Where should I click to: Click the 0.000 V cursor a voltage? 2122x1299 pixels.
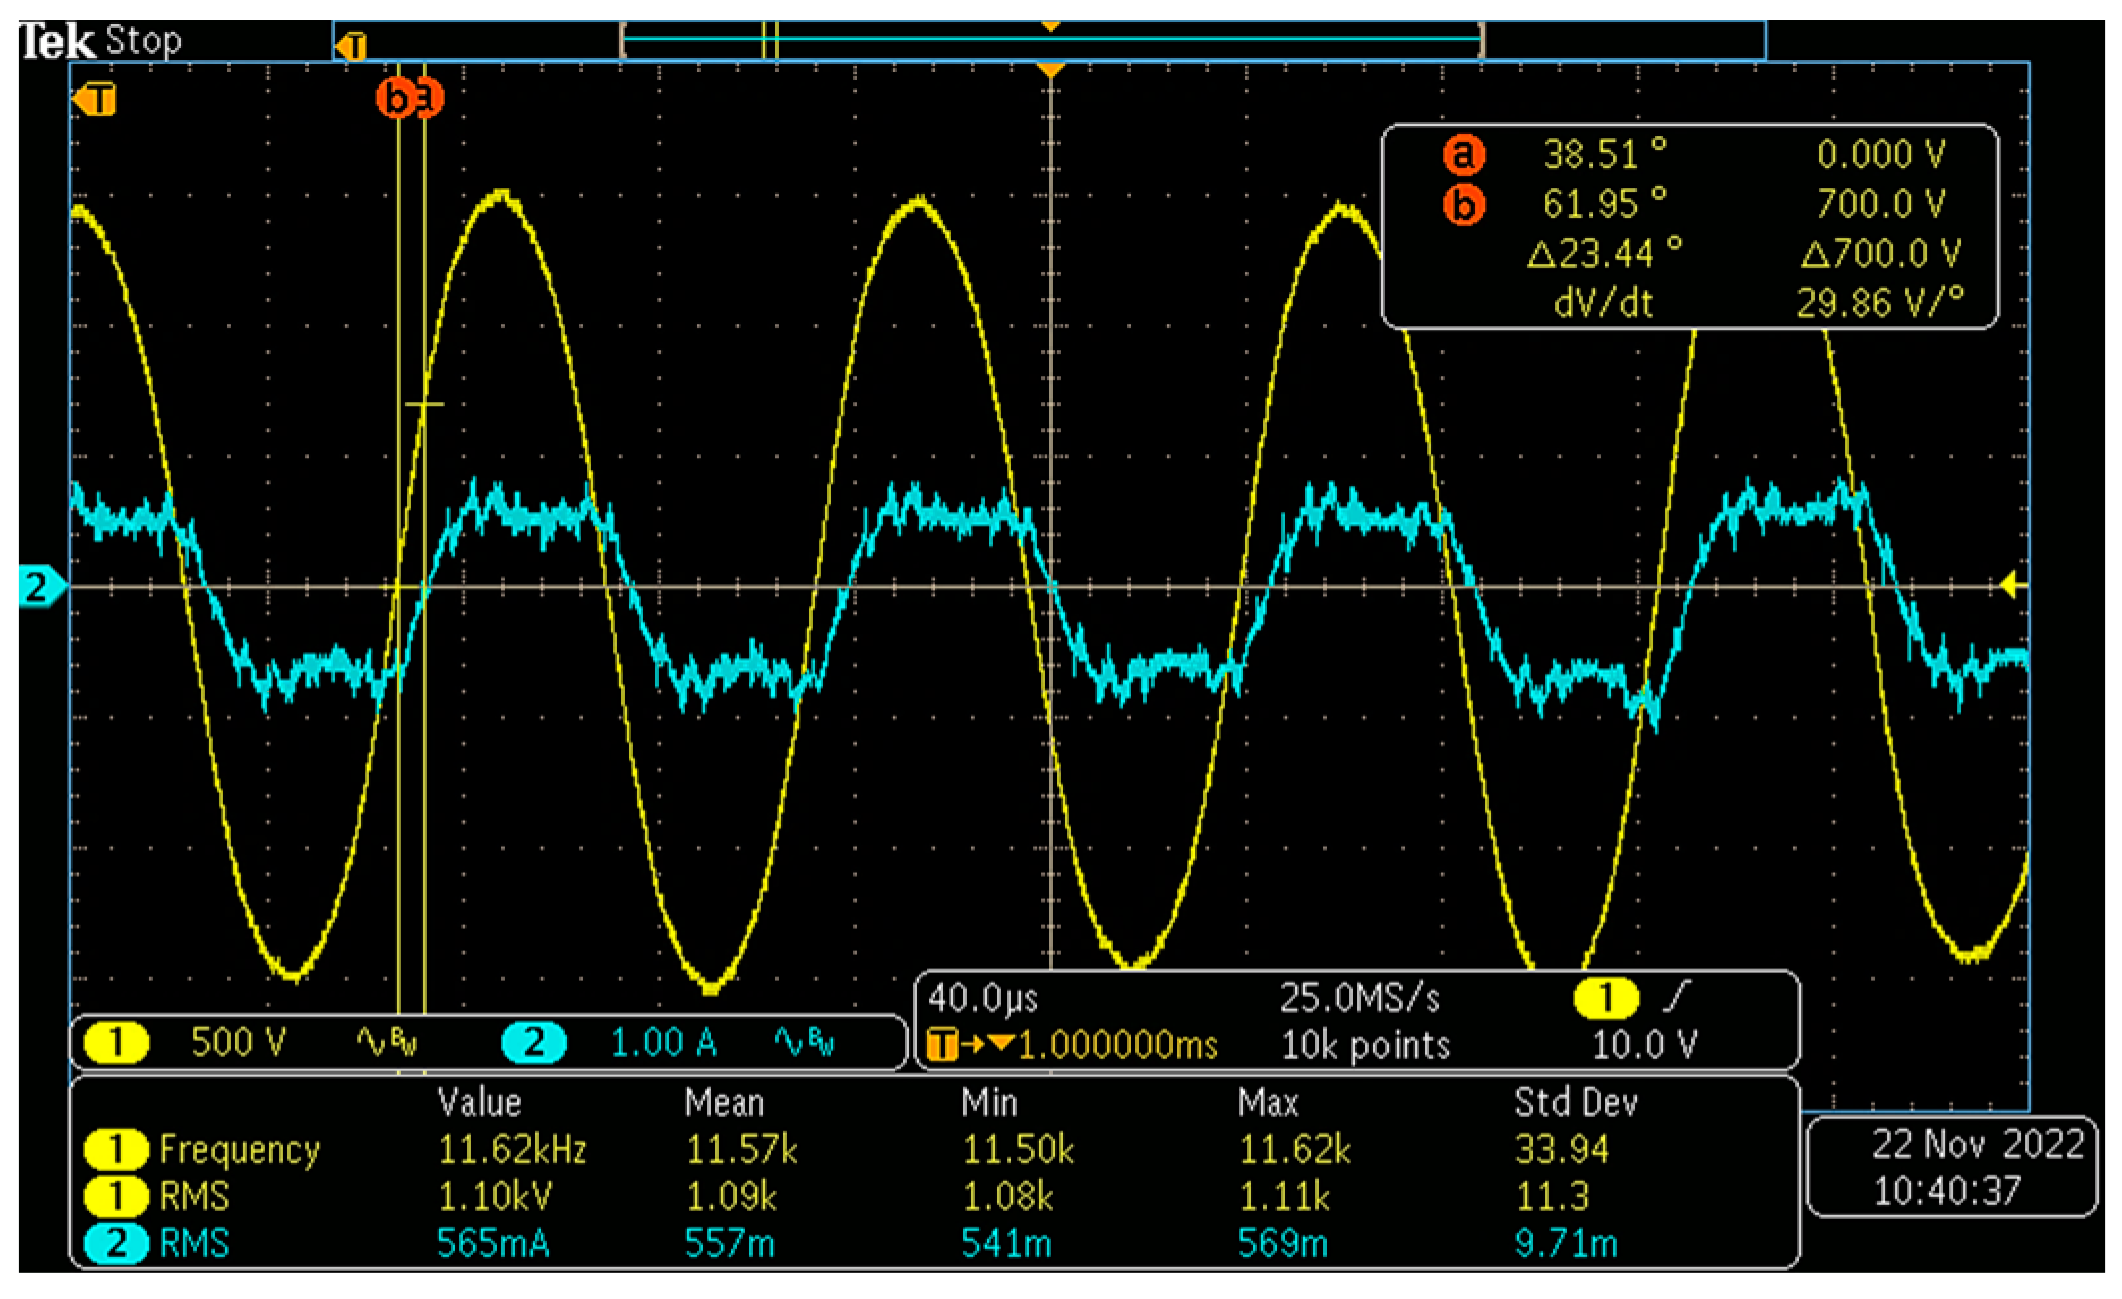click(x=1881, y=154)
